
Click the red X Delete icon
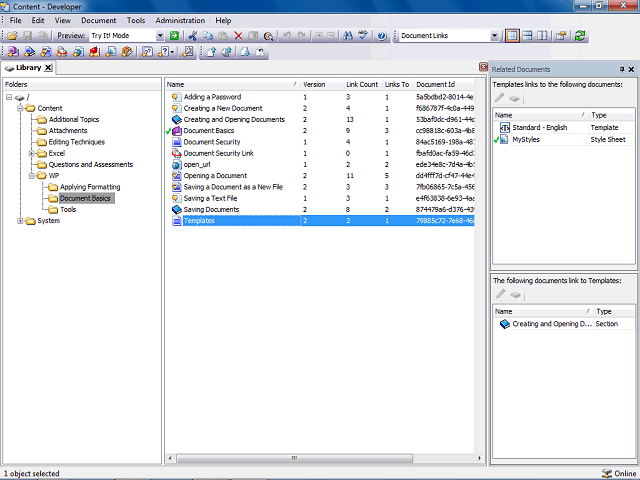238,36
